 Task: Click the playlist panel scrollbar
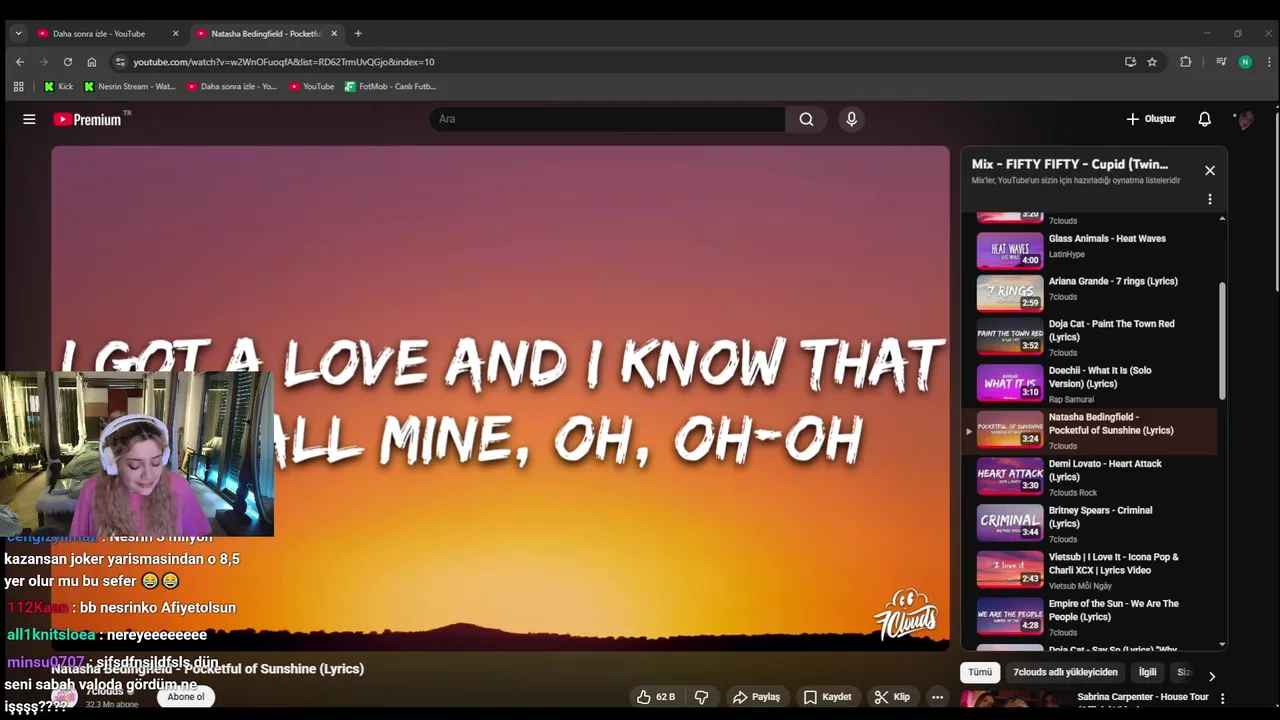[x=1222, y=340]
